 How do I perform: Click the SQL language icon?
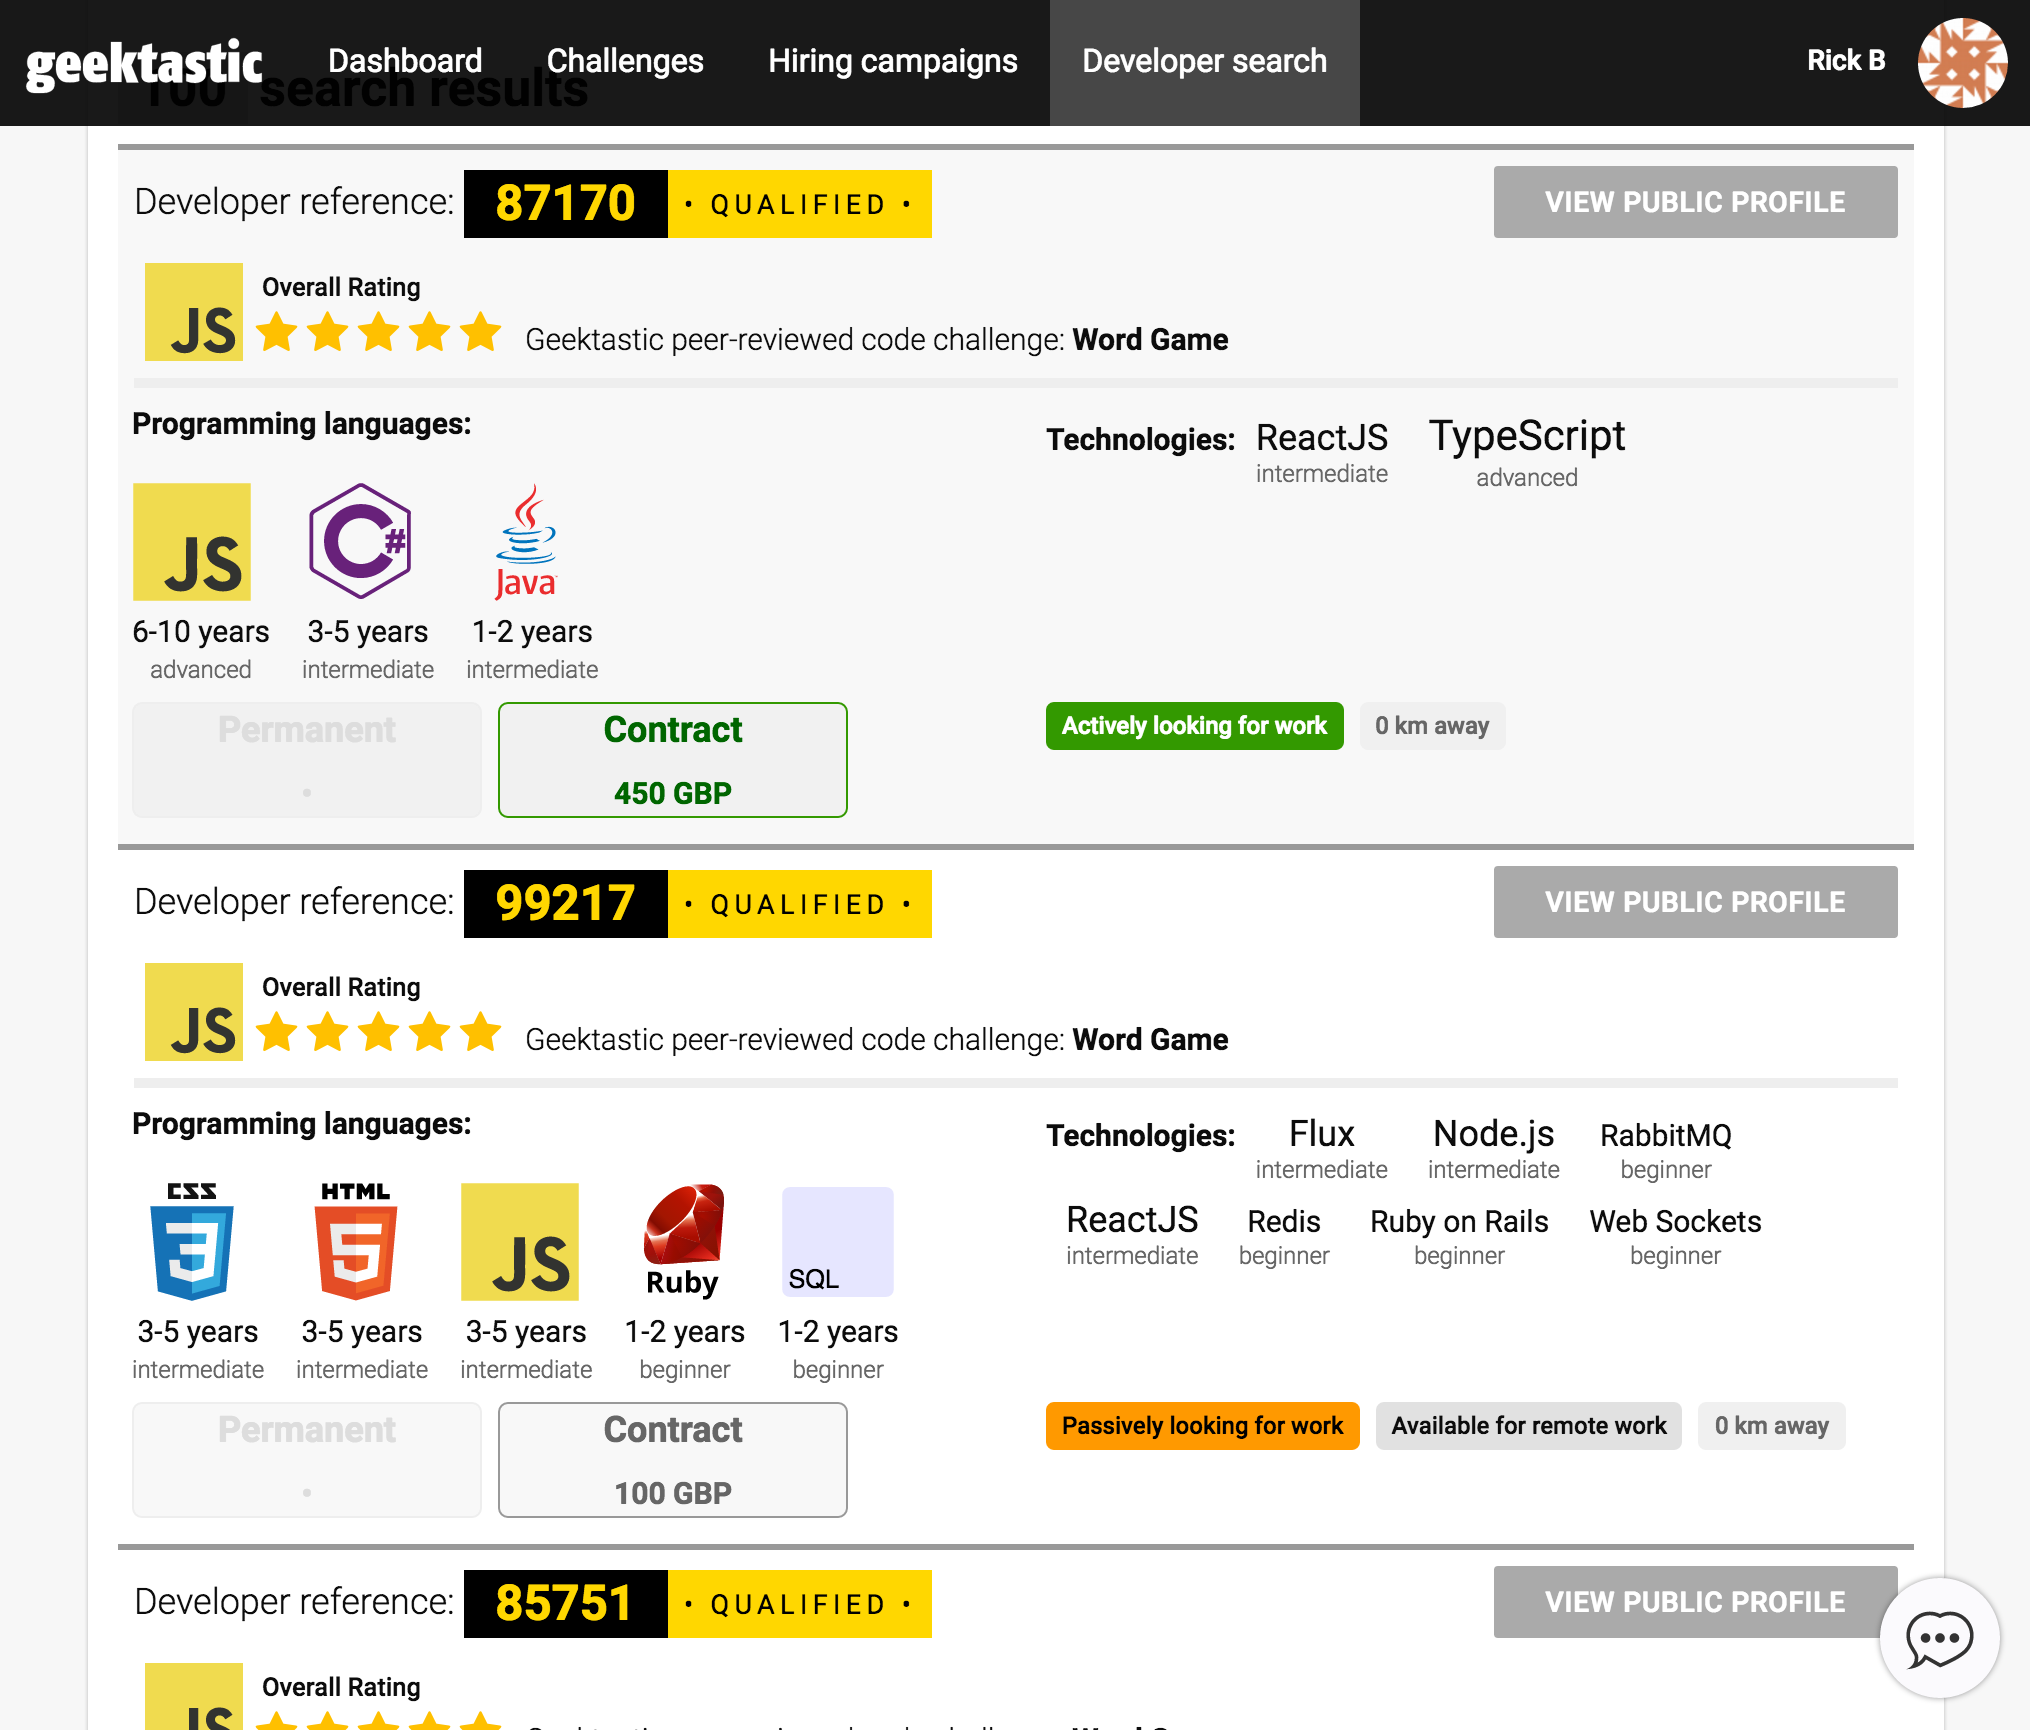click(x=838, y=1242)
